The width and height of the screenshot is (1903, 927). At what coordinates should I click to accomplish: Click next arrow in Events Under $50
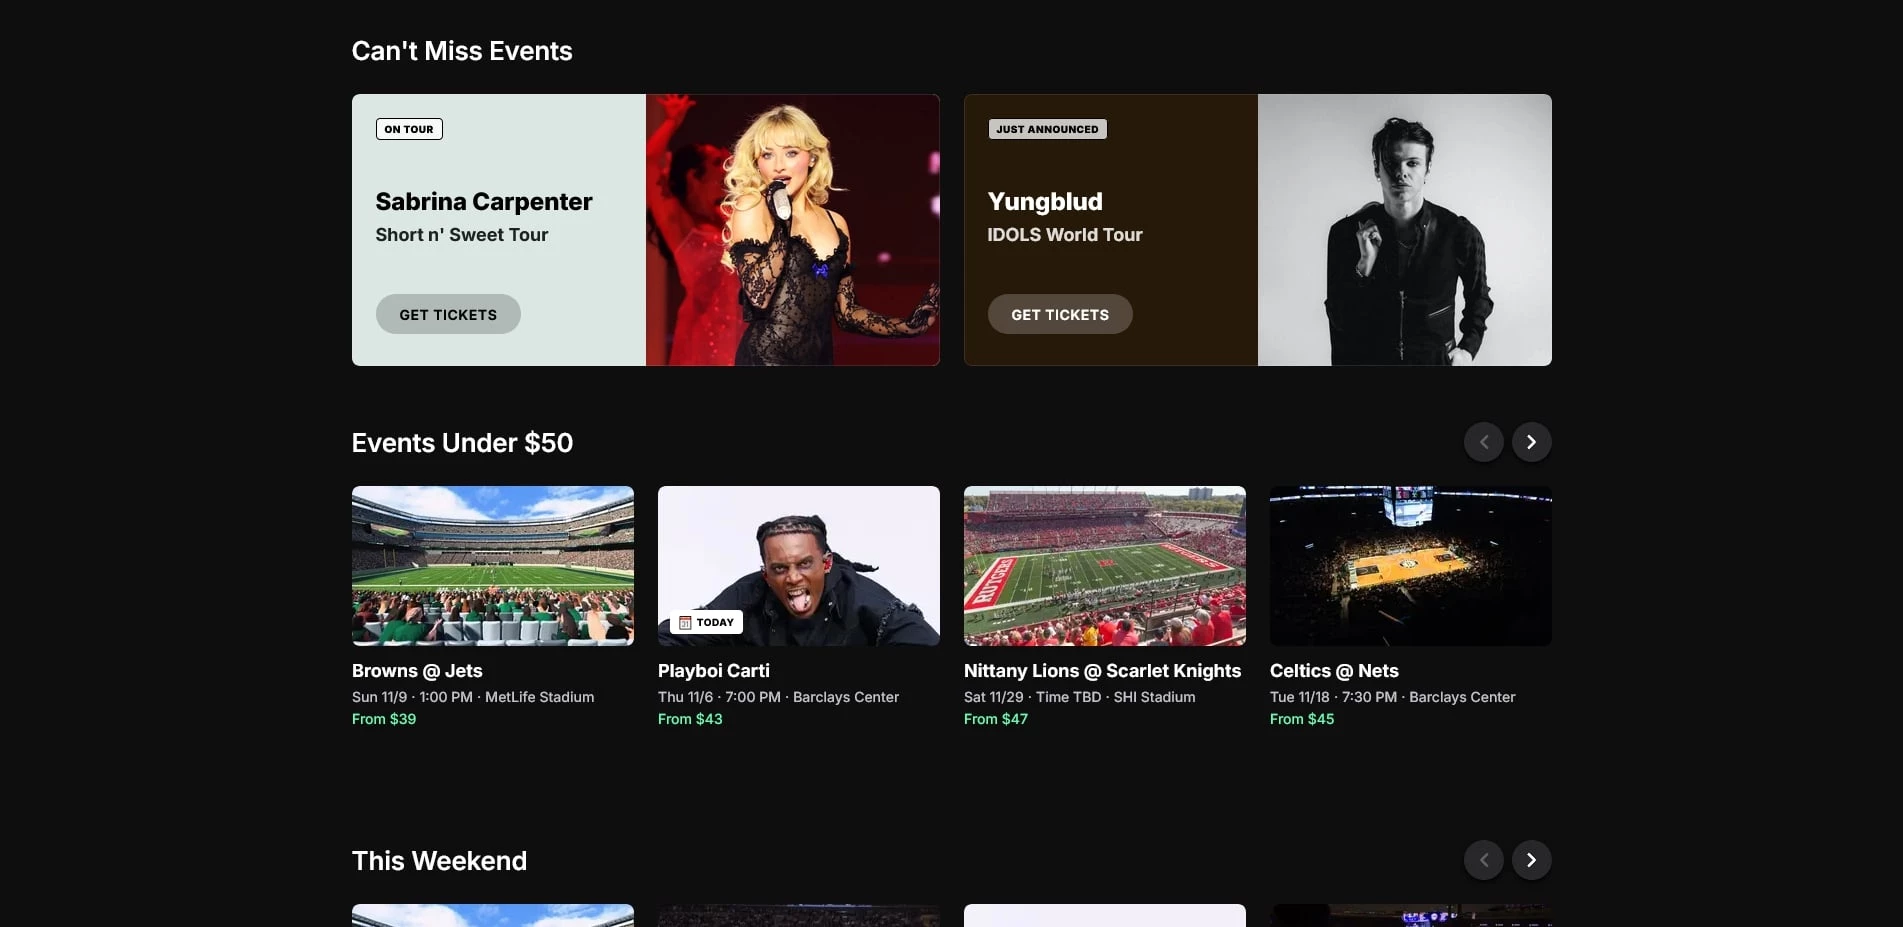(1531, 442)
